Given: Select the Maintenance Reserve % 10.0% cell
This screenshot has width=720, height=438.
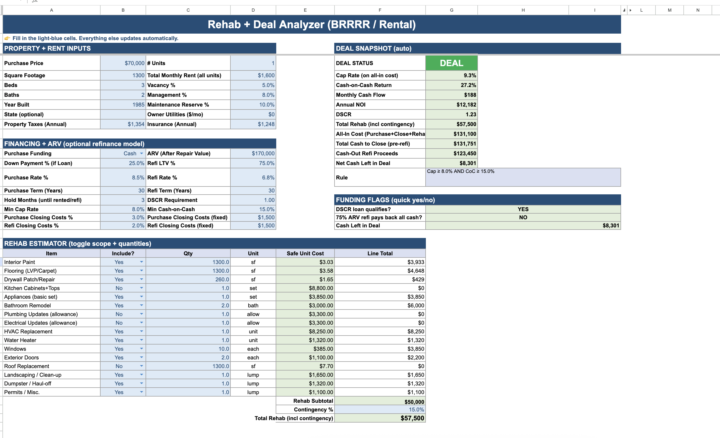Looking at the screenshot, I should point(253,105).
